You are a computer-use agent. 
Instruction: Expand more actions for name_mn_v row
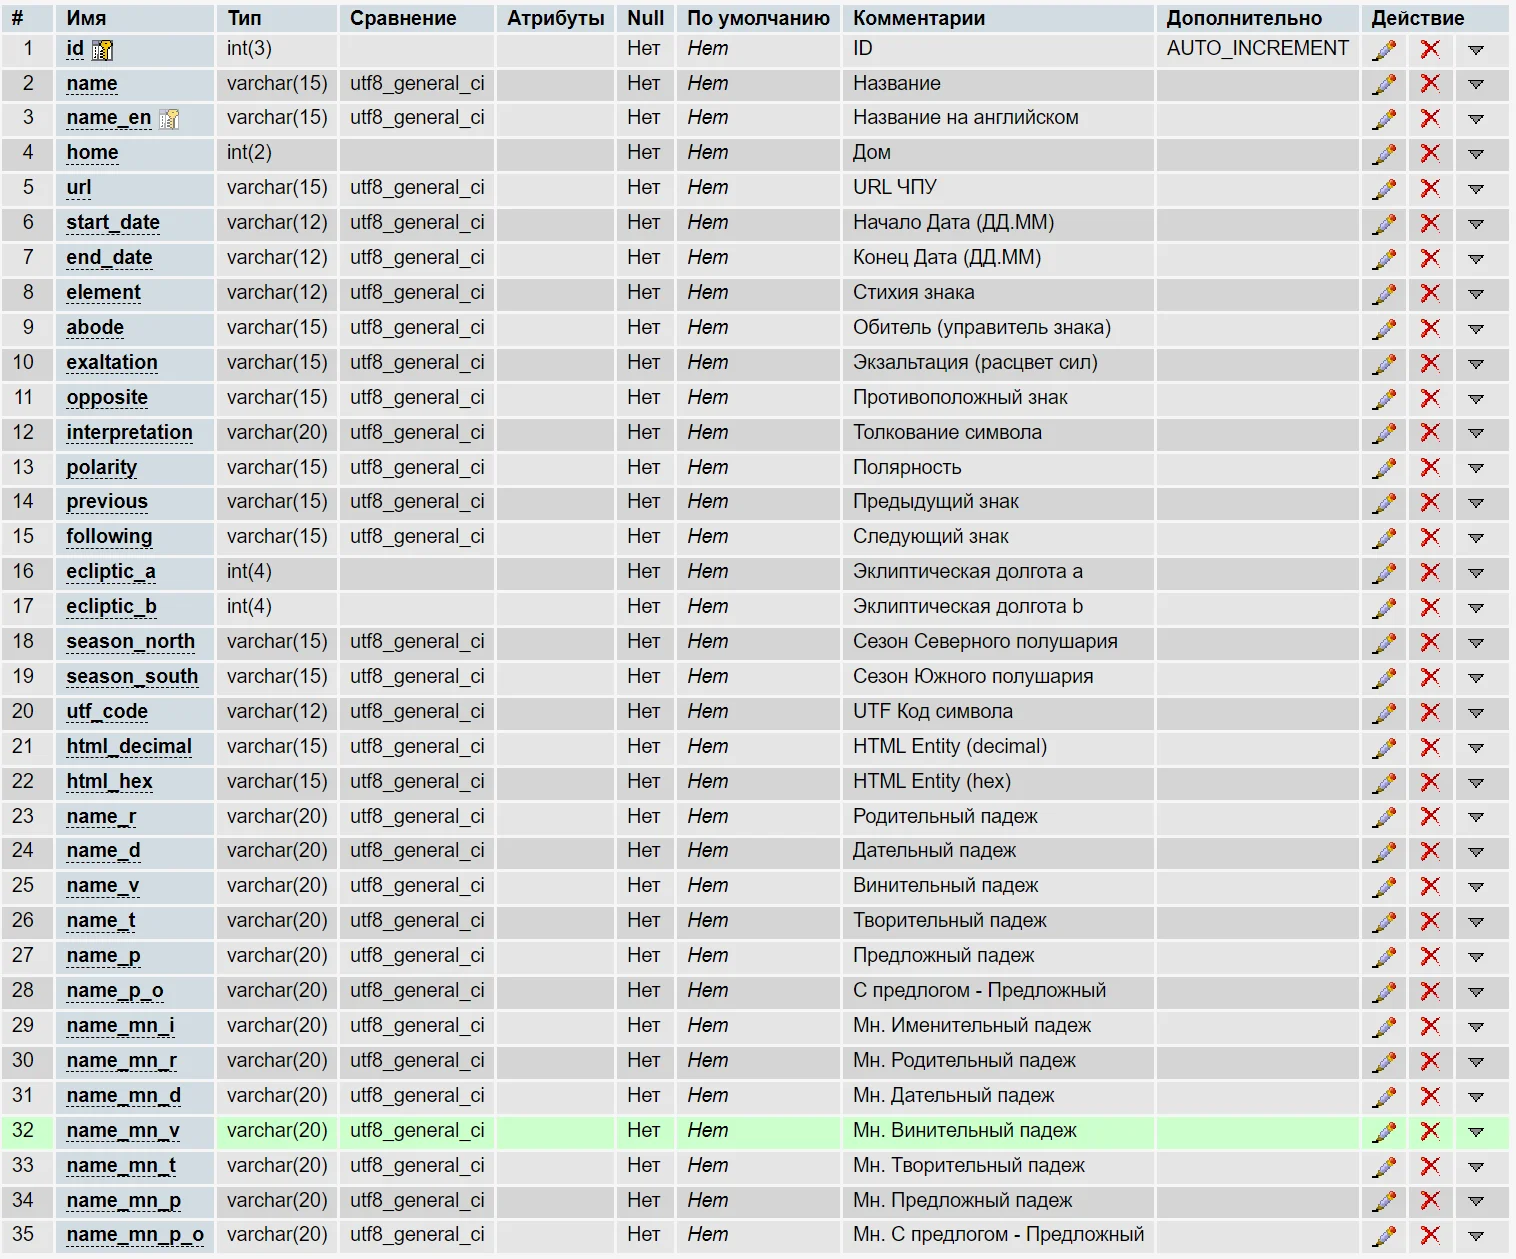pyautogui.click(x=1476, y=1132)
